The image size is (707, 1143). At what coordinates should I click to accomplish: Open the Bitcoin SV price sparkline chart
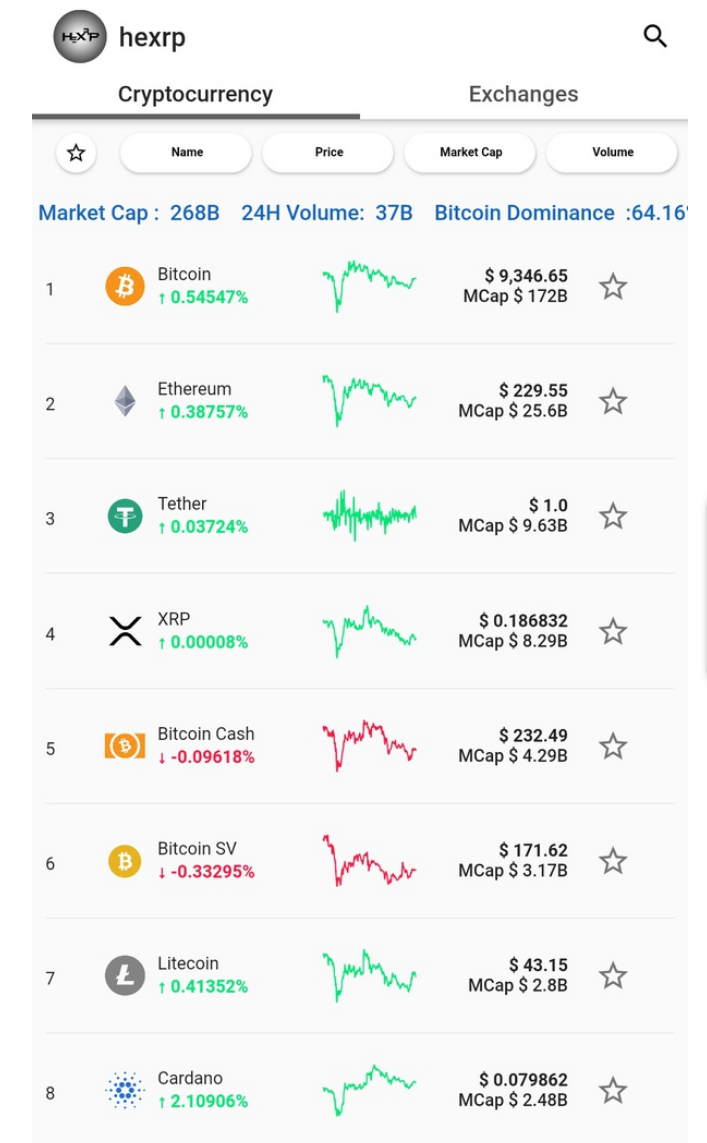(369, 861)
